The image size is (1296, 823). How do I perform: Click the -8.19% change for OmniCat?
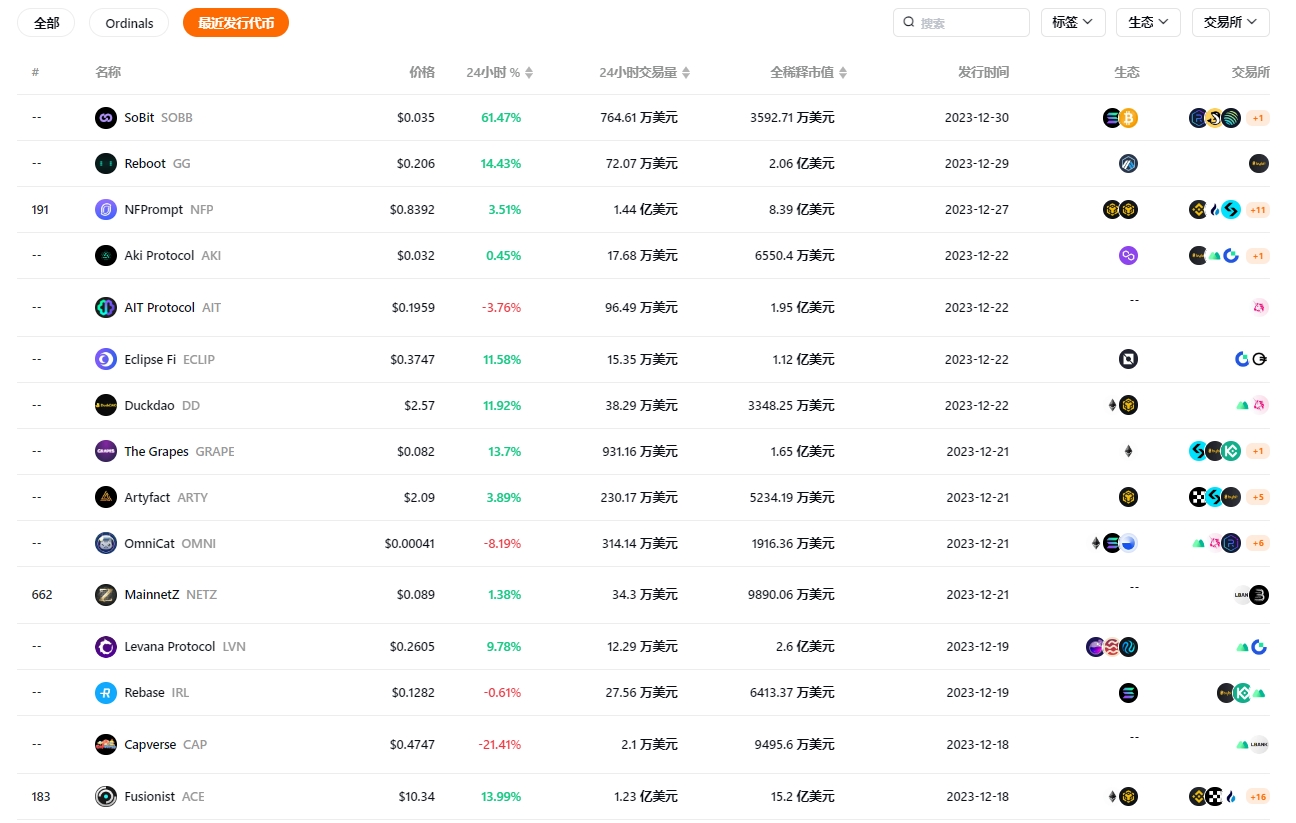click(502, 544)
